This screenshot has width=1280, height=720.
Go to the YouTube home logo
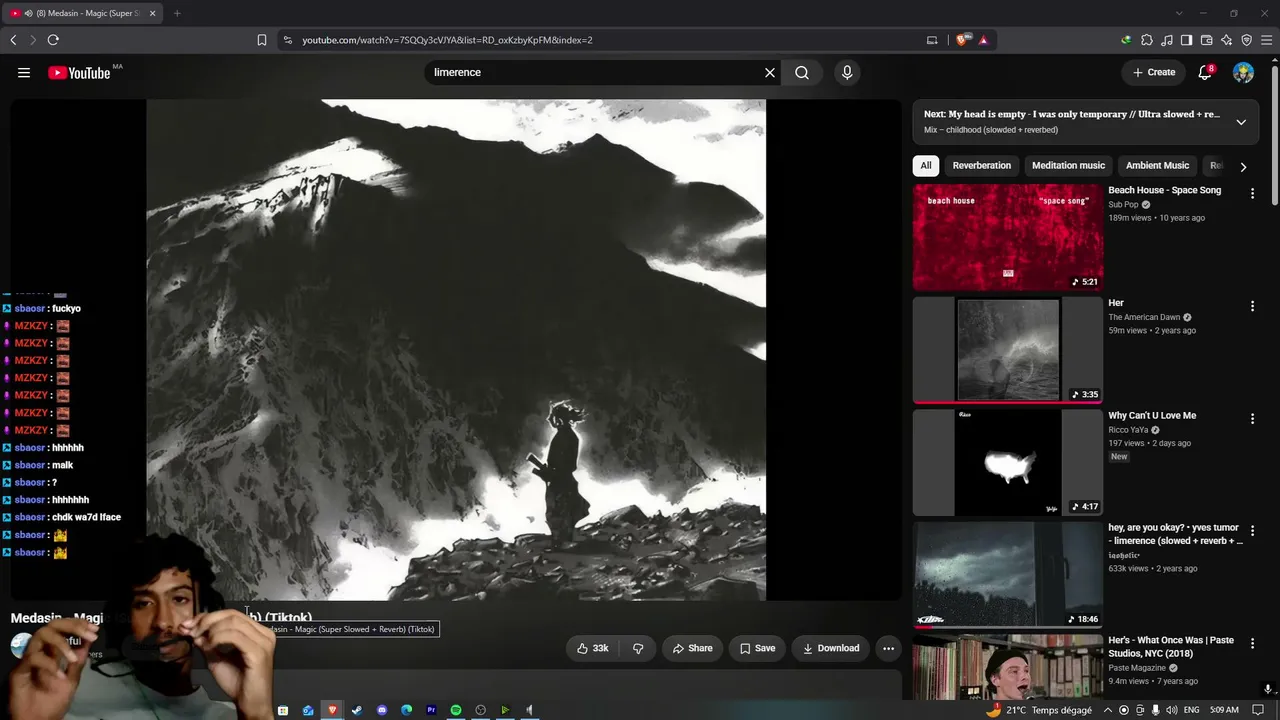(x=79, y=72)
